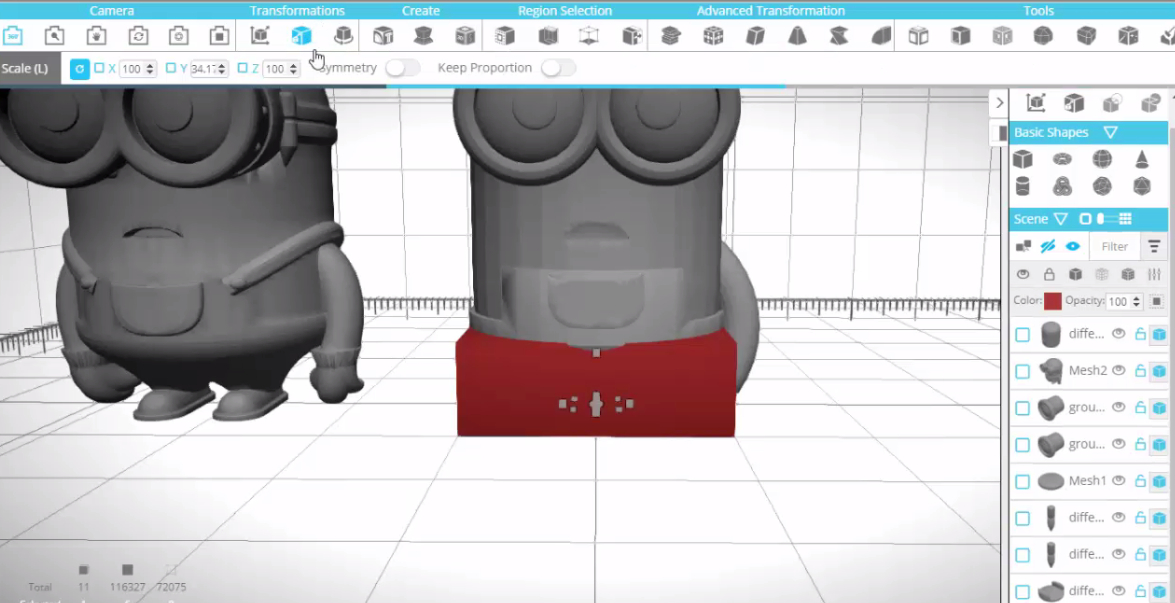Add a torus knot from Basic Shapes
Image resolution: width=1175 pixels, height=603 pixels.
1062,186
